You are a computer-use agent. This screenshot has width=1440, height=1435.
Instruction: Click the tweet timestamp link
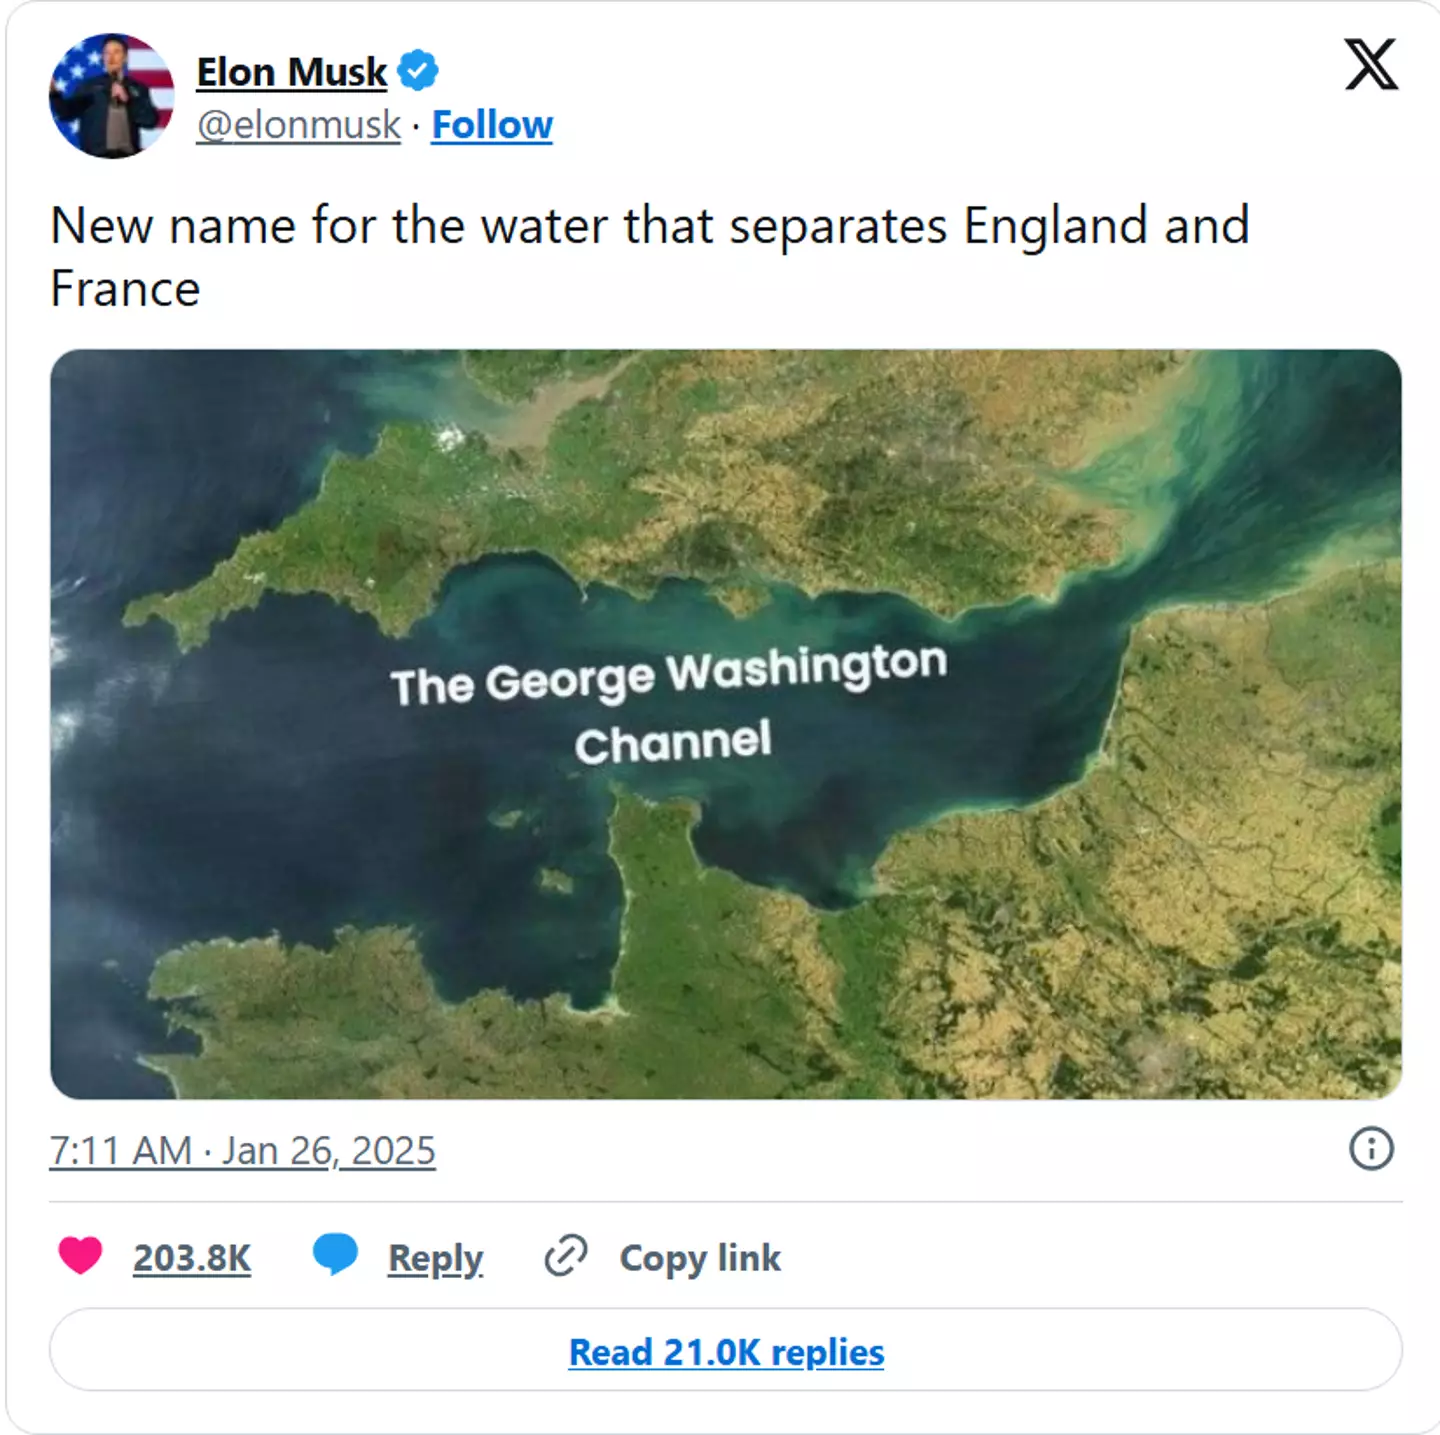point(243,1150)
